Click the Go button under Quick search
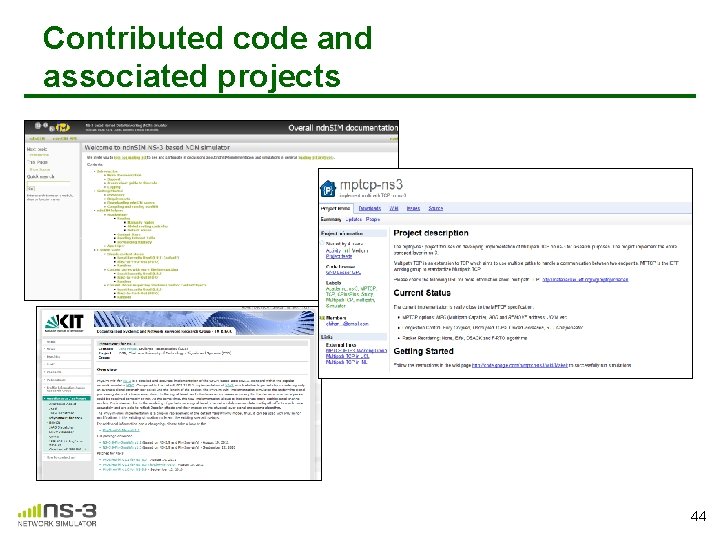This screenshot has height=540, width=720. 31,189
